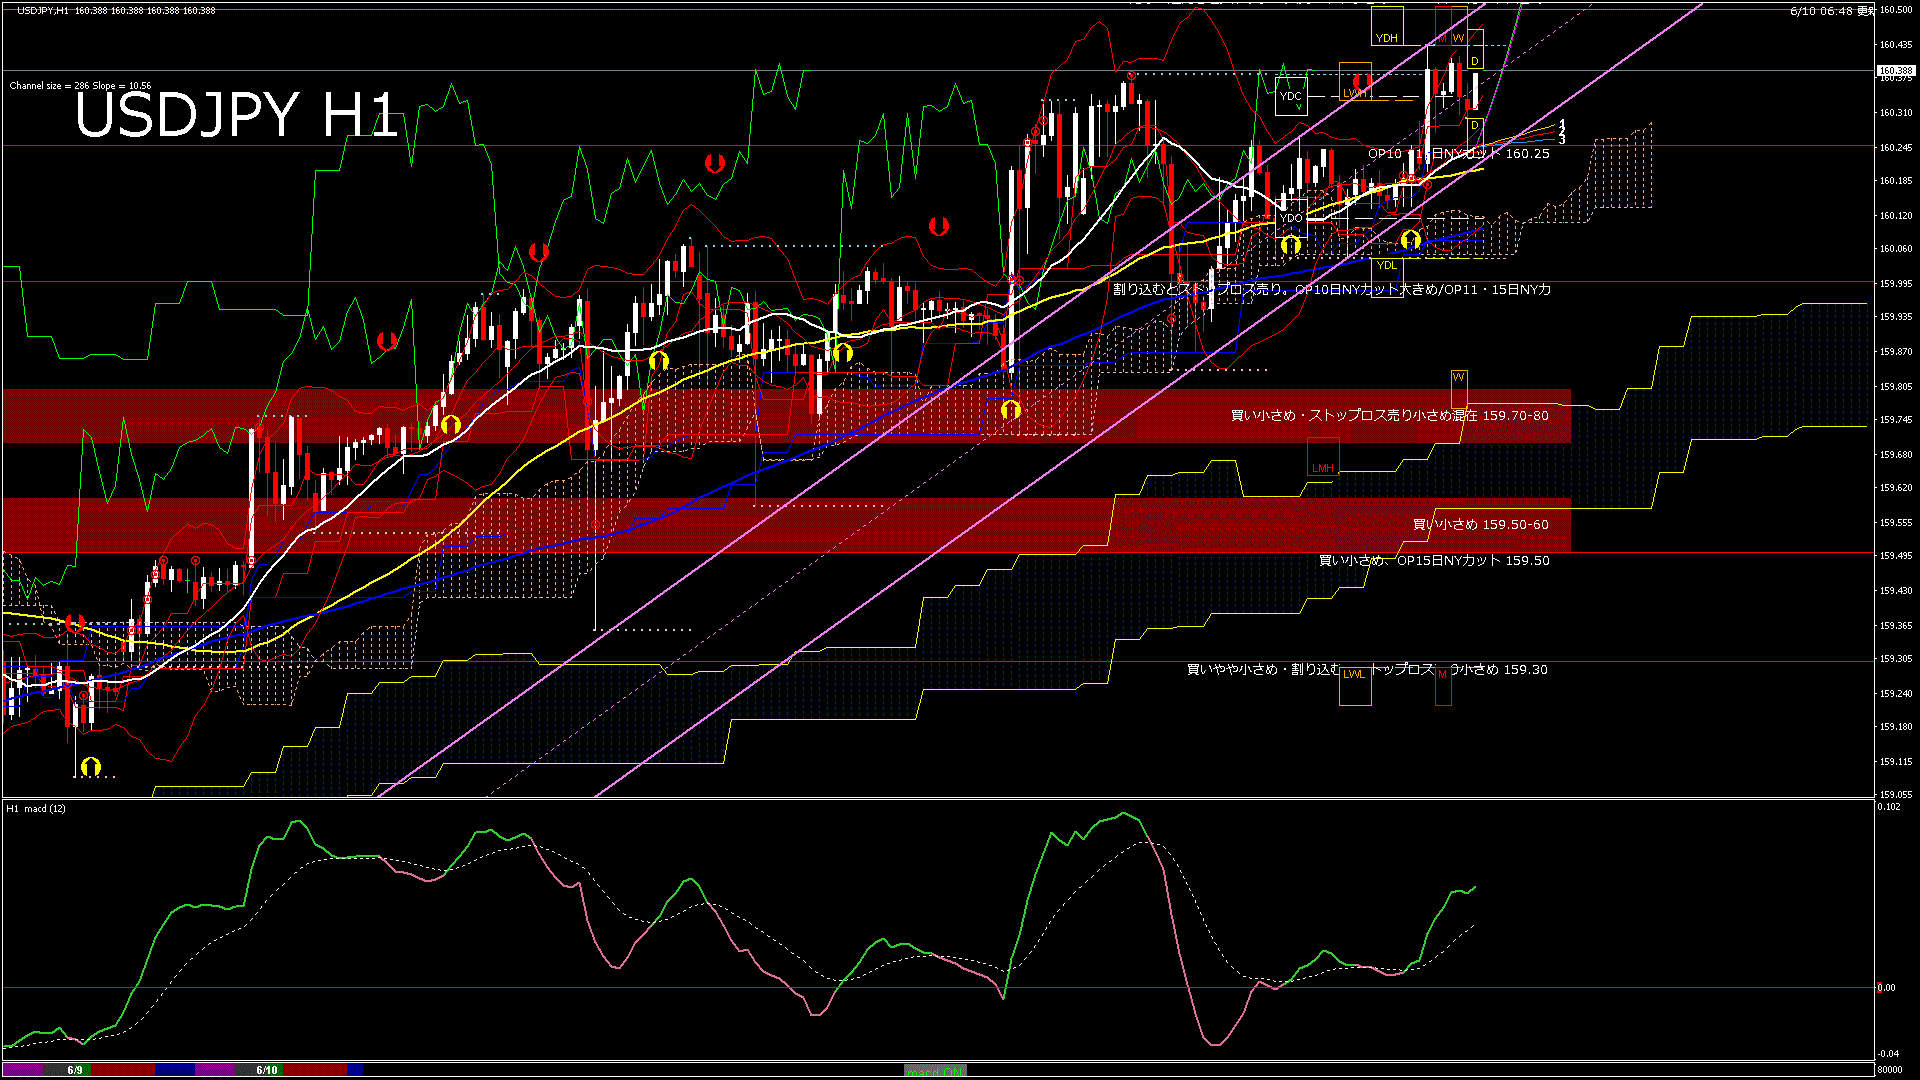Click the yellow up-arrow signal near 159.115
Screen dimensions: 1920x1080
point(91,767)
